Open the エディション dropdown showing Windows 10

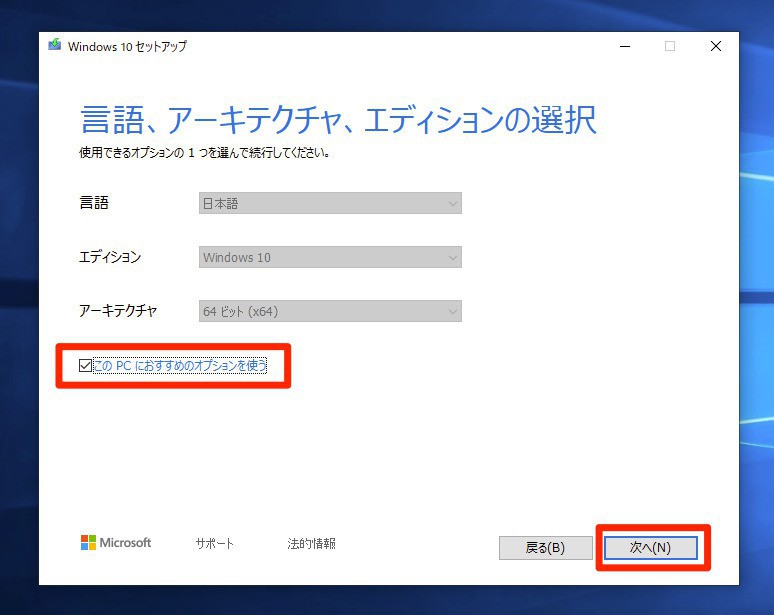pos(330,257)
